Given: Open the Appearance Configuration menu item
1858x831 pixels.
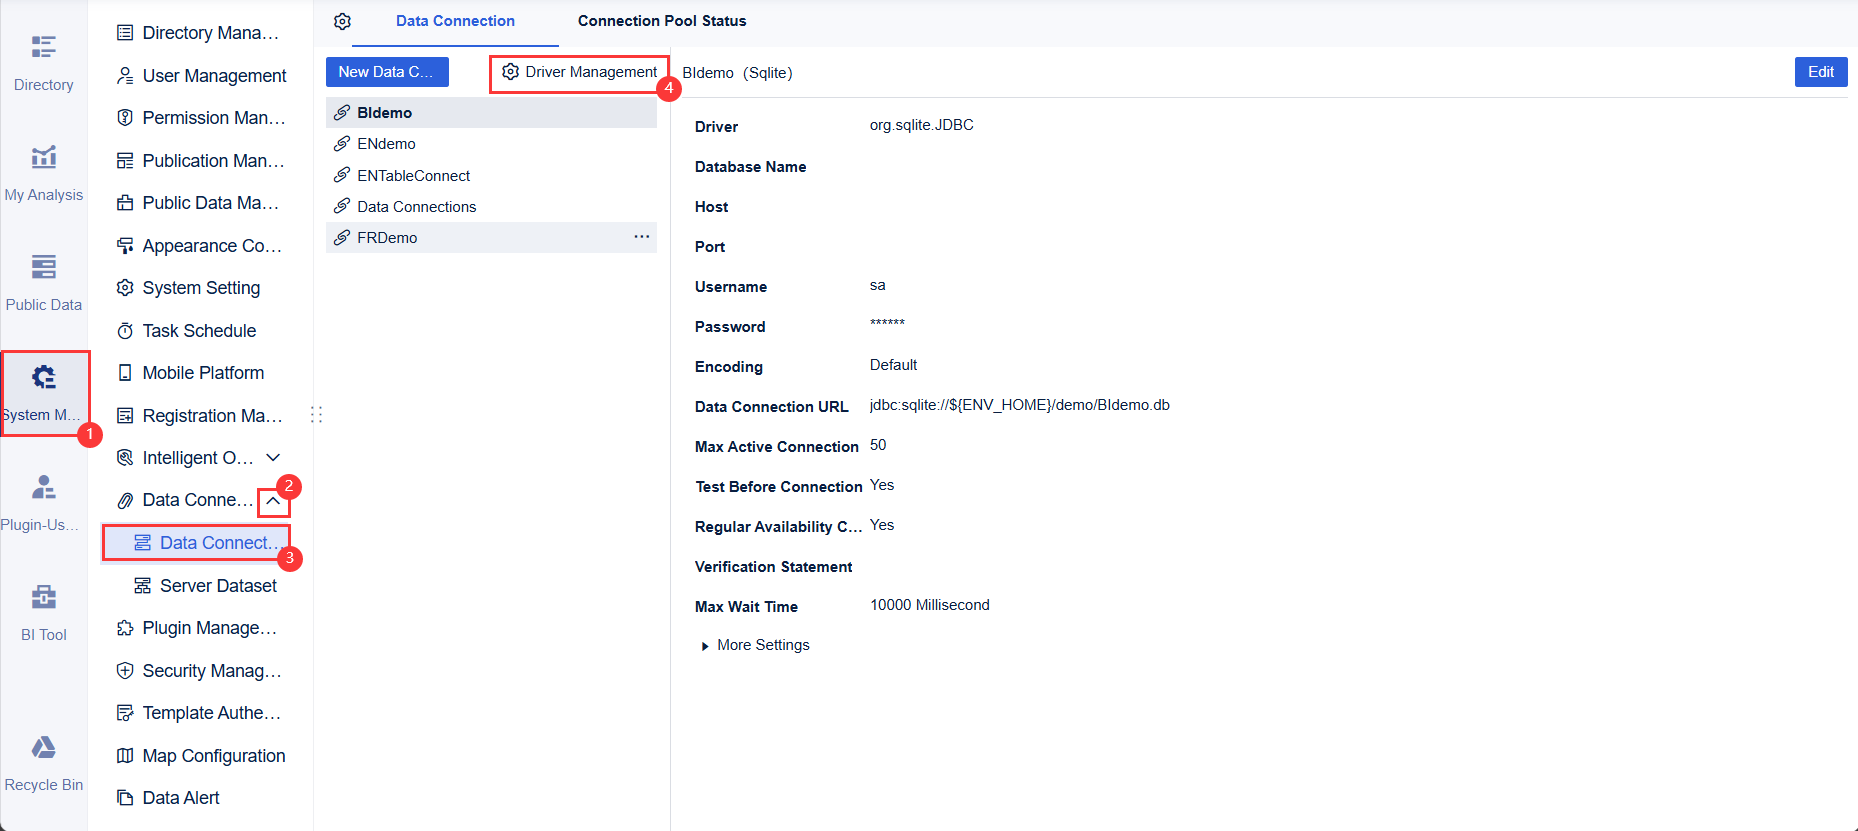Looking at the screenshot, I should tap(201, 246).
